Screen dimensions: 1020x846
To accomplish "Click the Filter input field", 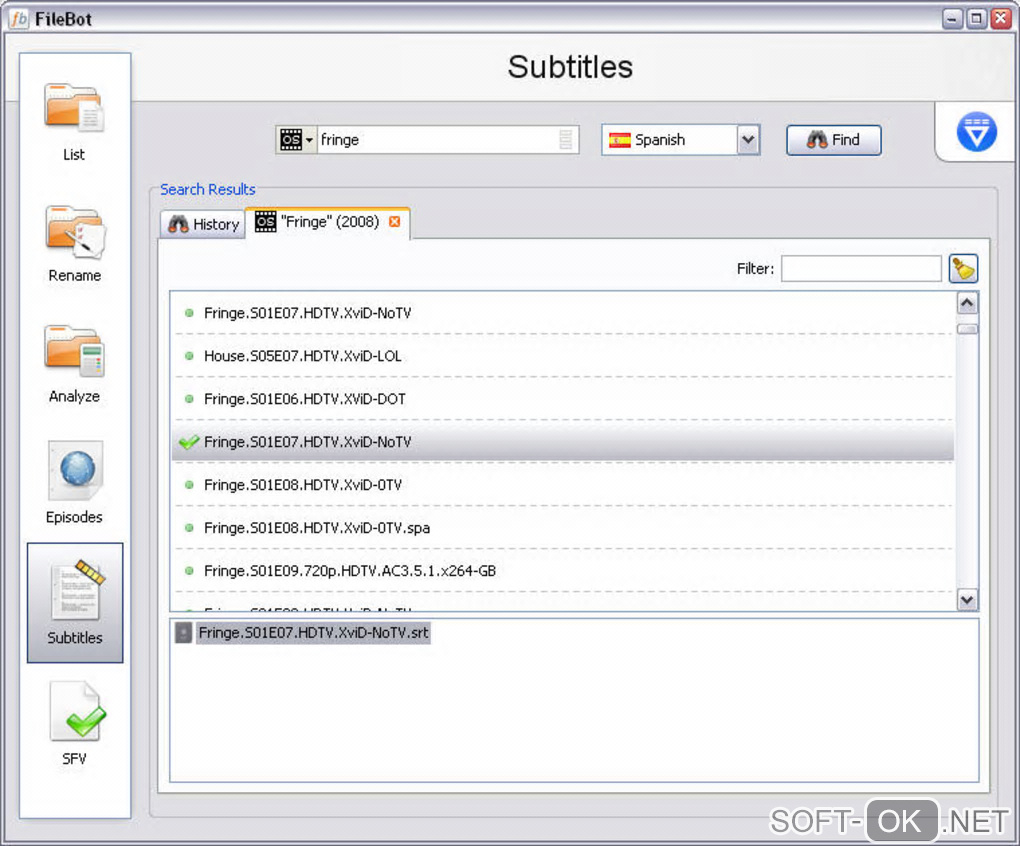I will [x=861, y=269].
